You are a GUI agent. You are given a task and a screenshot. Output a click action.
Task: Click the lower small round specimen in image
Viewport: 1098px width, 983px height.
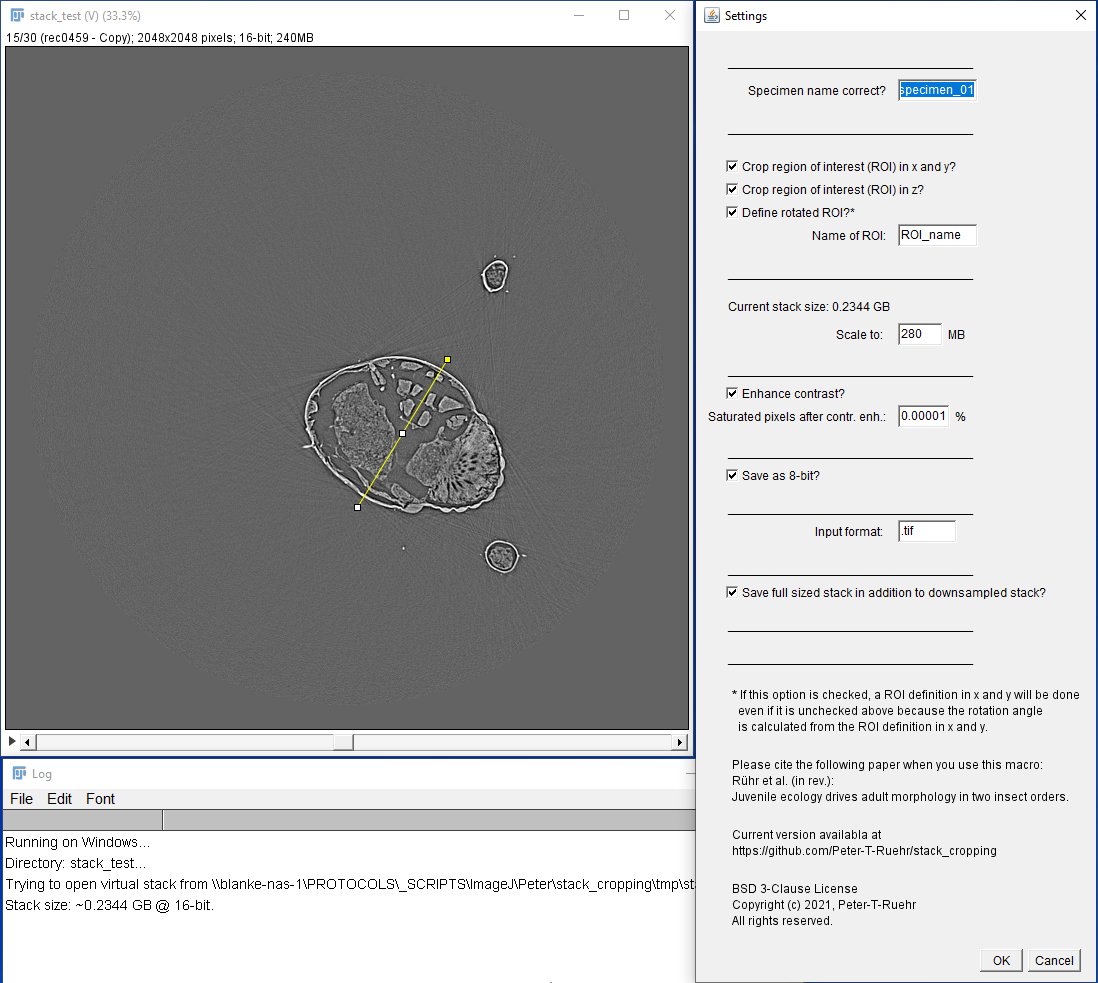[x=502, y=557]
